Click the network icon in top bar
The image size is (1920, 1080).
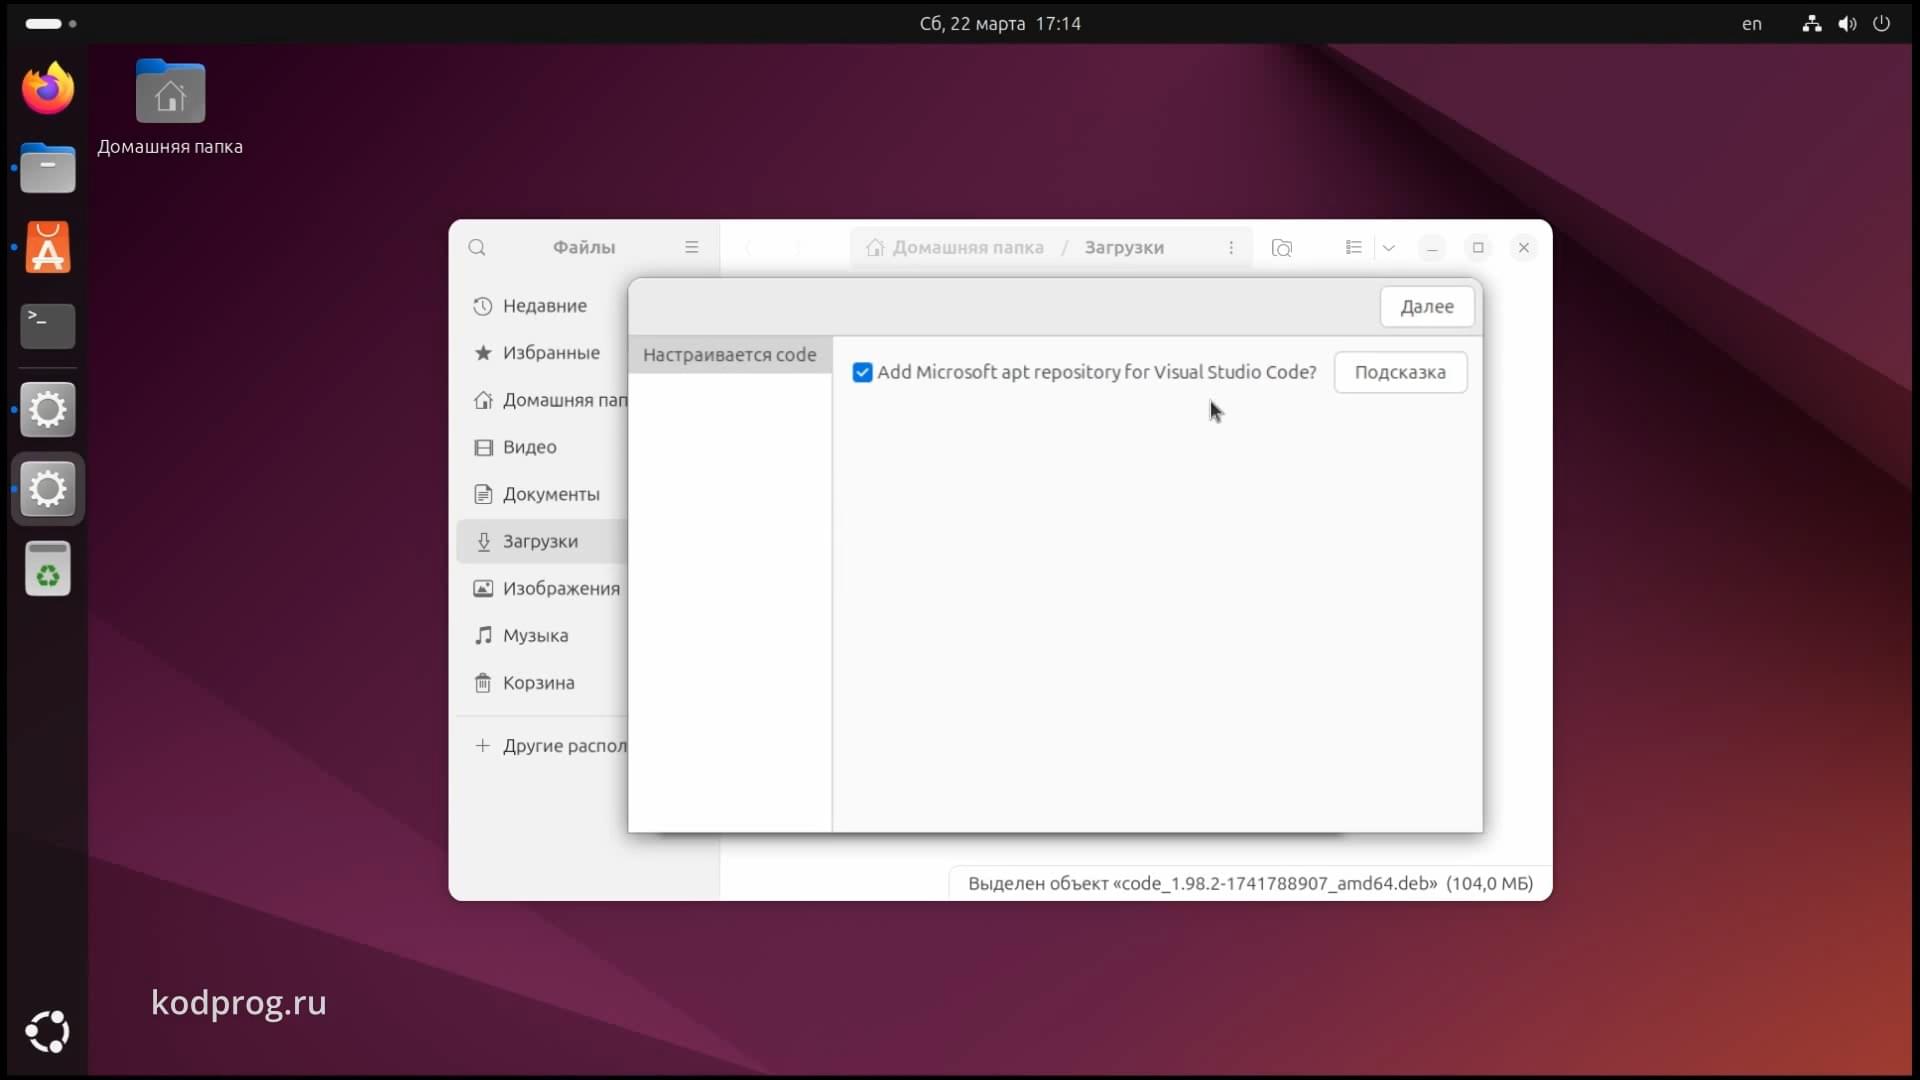pos(1811,23)
